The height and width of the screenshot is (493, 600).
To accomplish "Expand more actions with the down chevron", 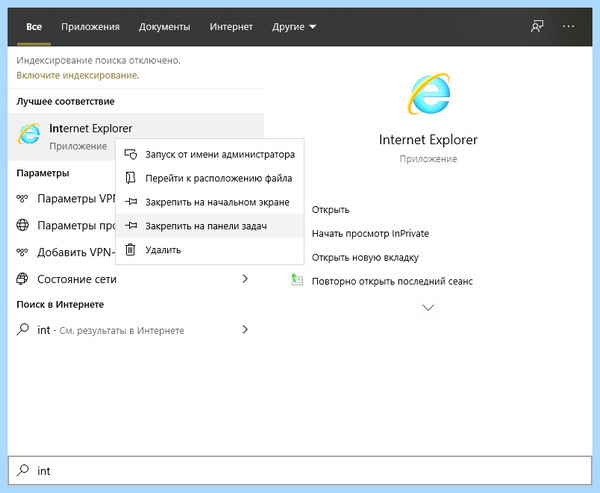I will point(428,307).
